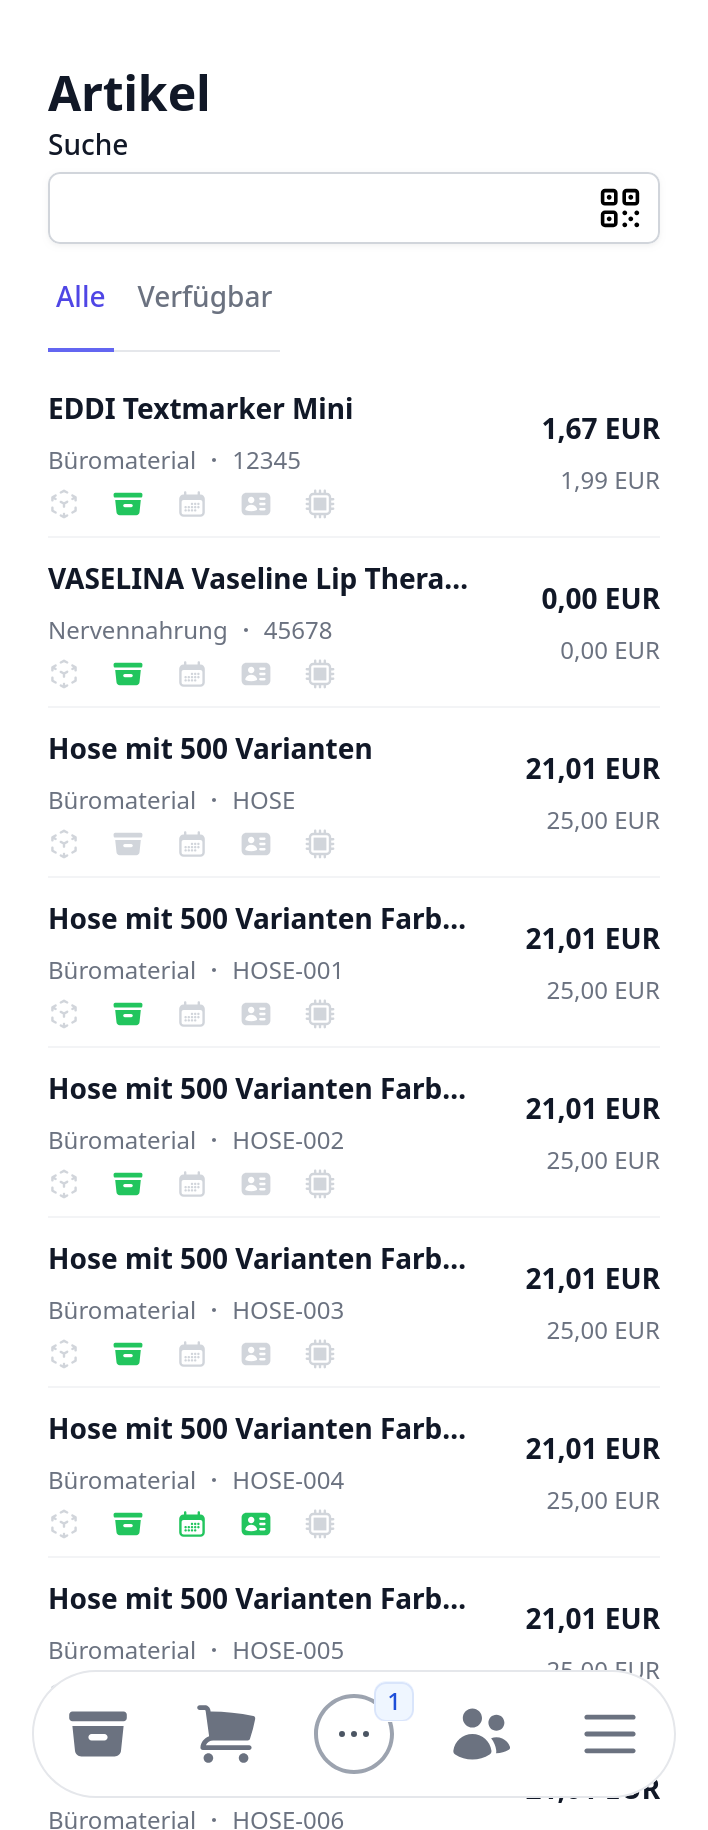Open the archive box navigation icon

coord(98,1734)
